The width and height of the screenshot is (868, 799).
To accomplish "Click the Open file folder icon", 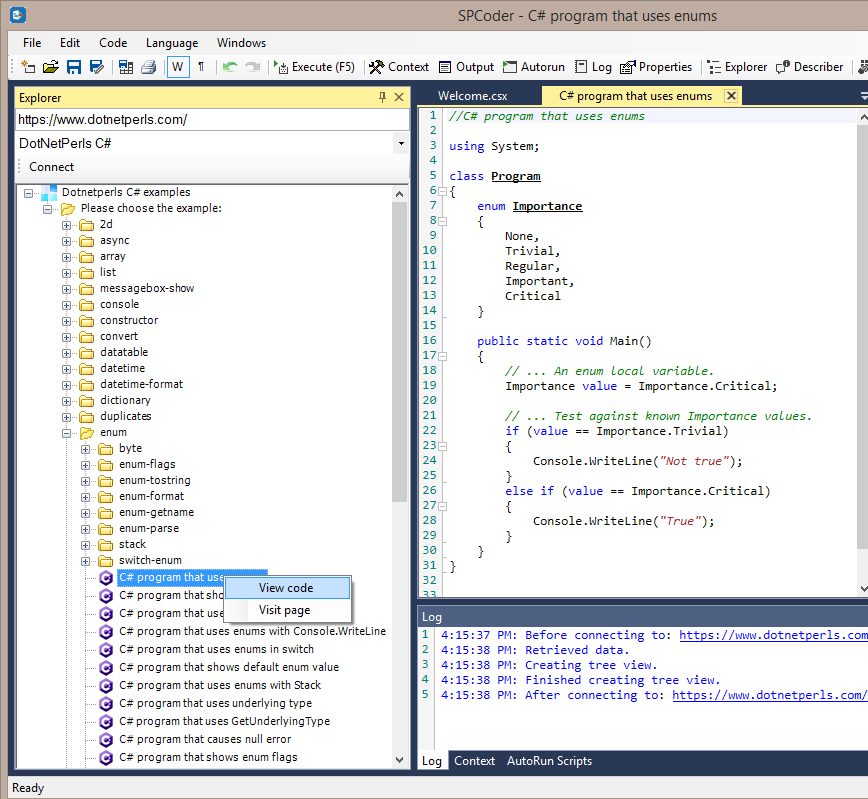I will (x=50, y=67).
